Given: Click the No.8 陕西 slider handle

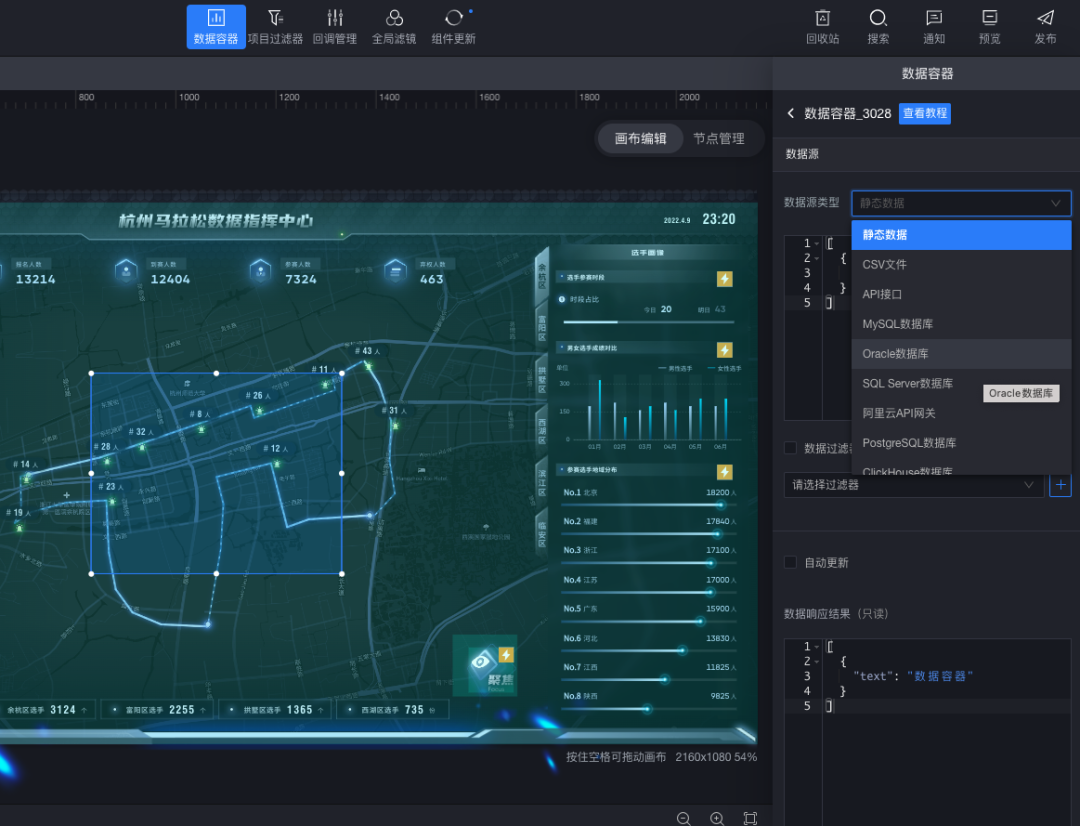Looking at the screenshot, I should 647,708.
